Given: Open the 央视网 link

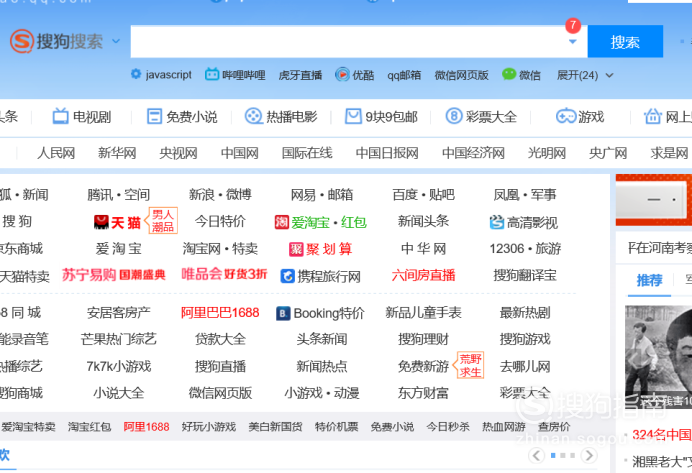Looking at the screenshot, I should (178, 153).
